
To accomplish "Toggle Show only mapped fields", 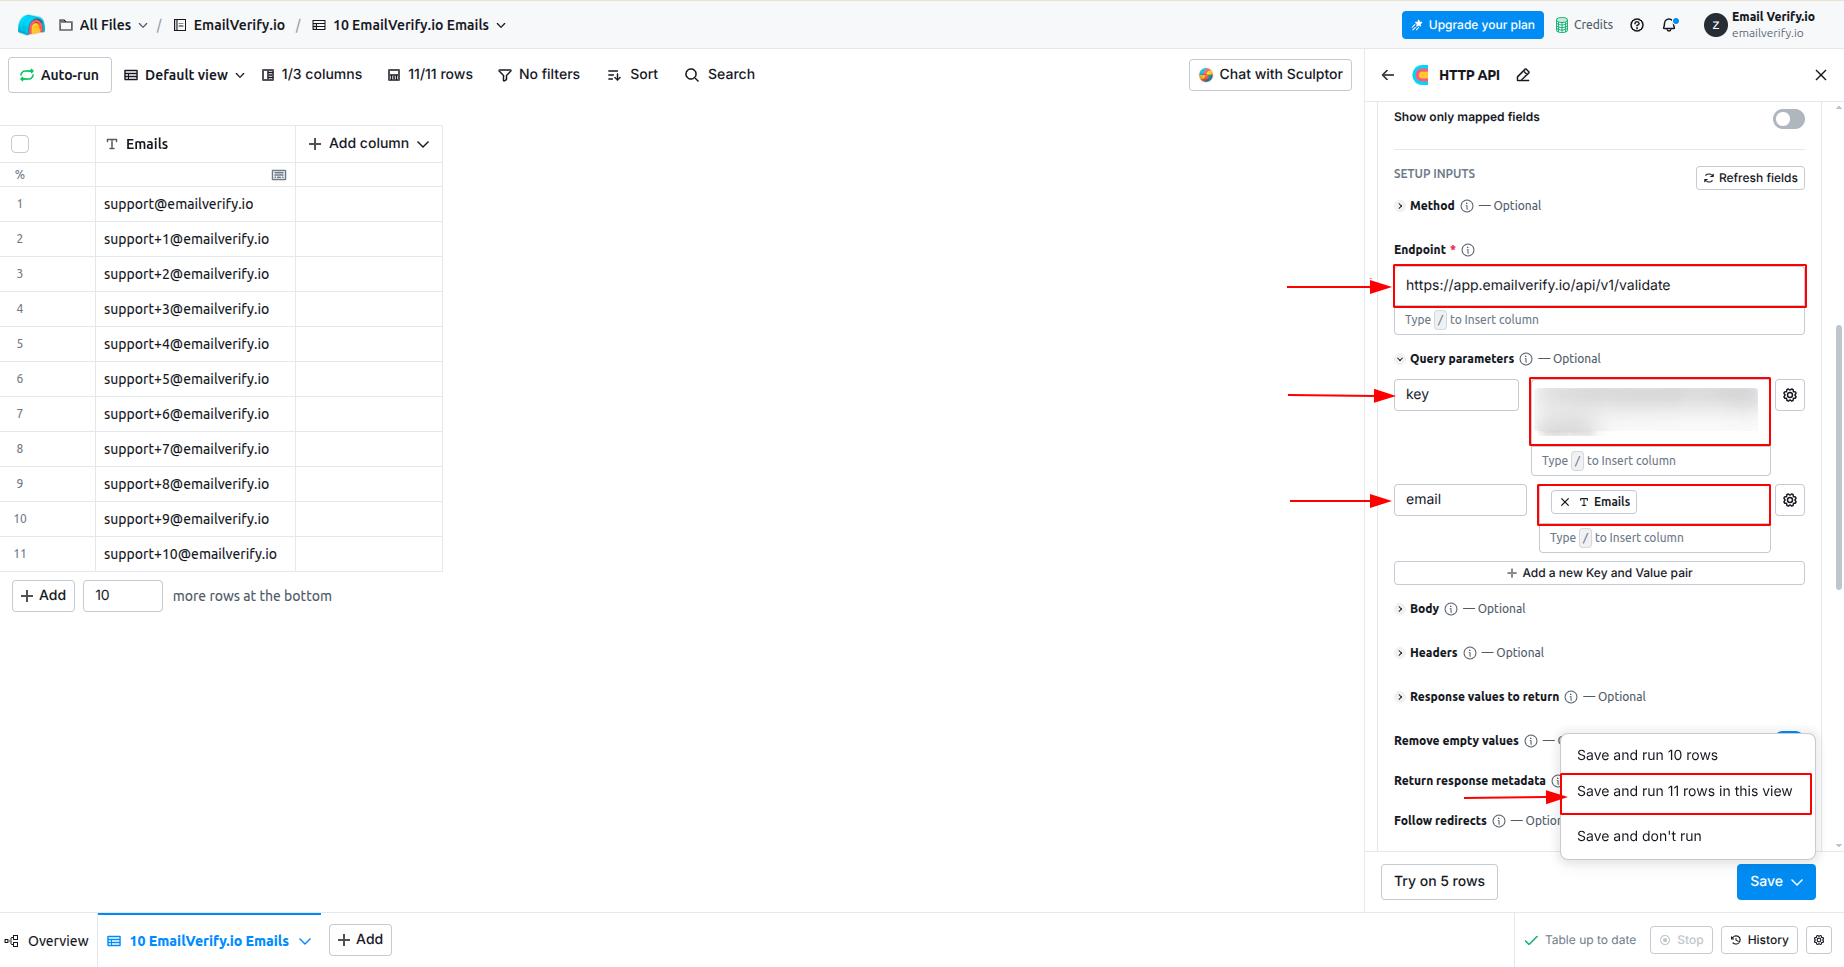I will click(x=1789, y=119).
